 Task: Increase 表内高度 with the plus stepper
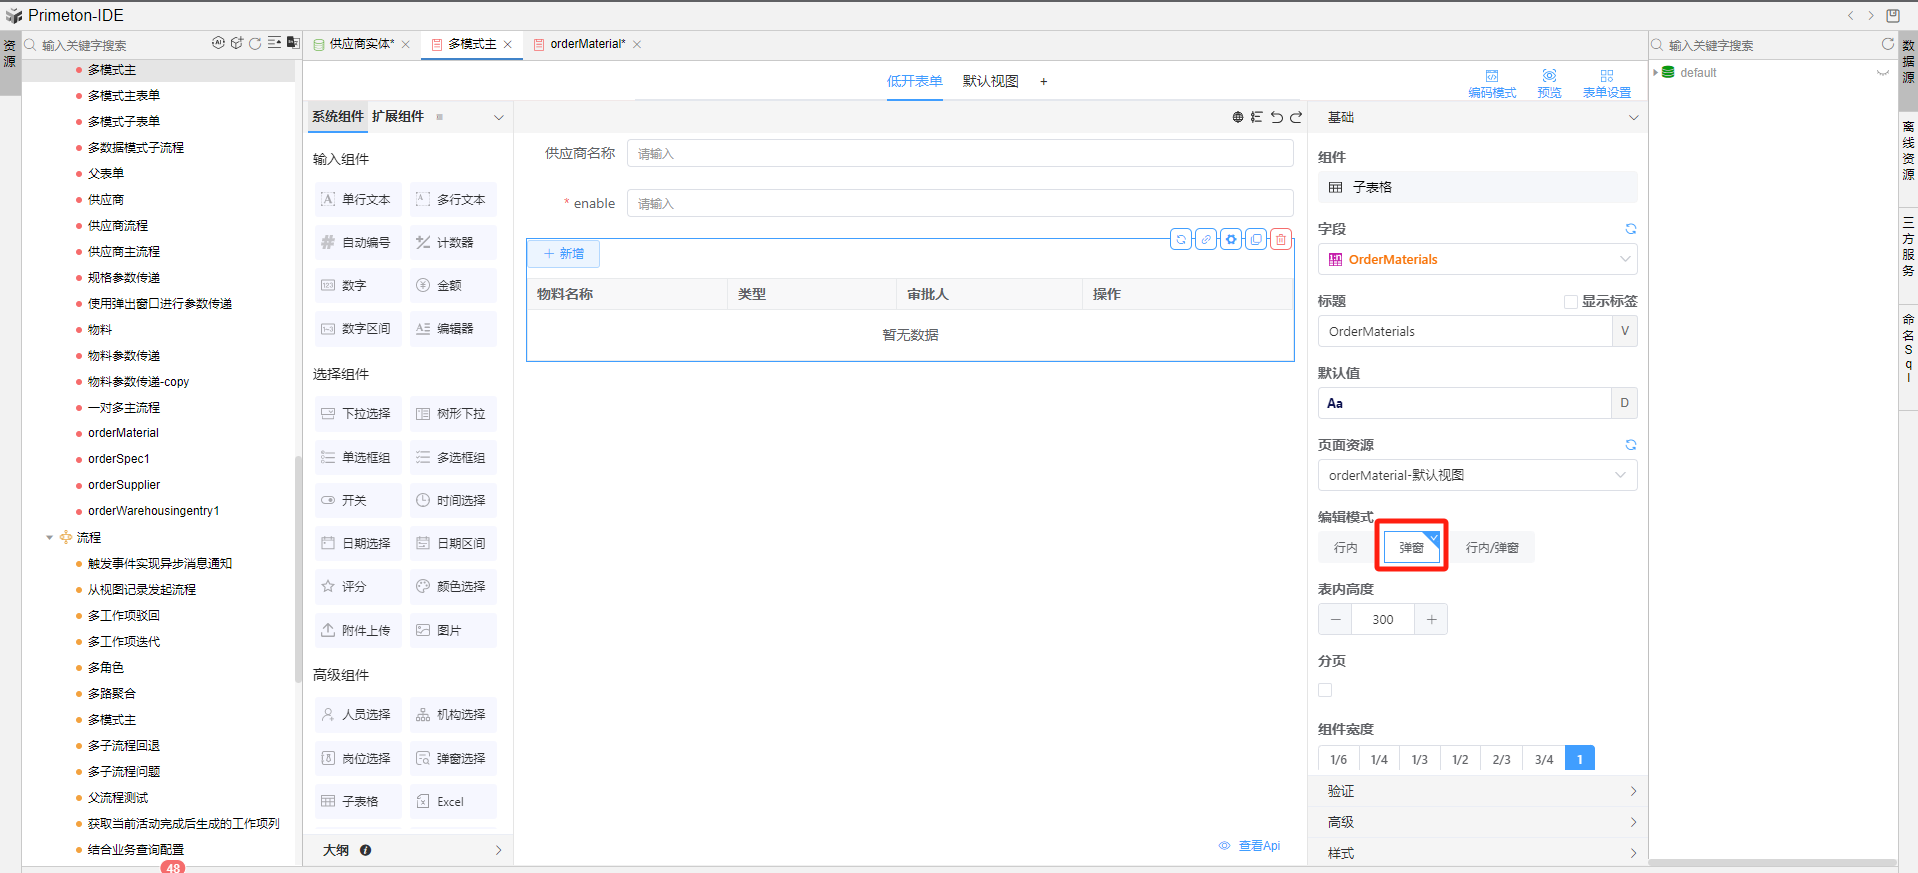(x=1431, y=620)
